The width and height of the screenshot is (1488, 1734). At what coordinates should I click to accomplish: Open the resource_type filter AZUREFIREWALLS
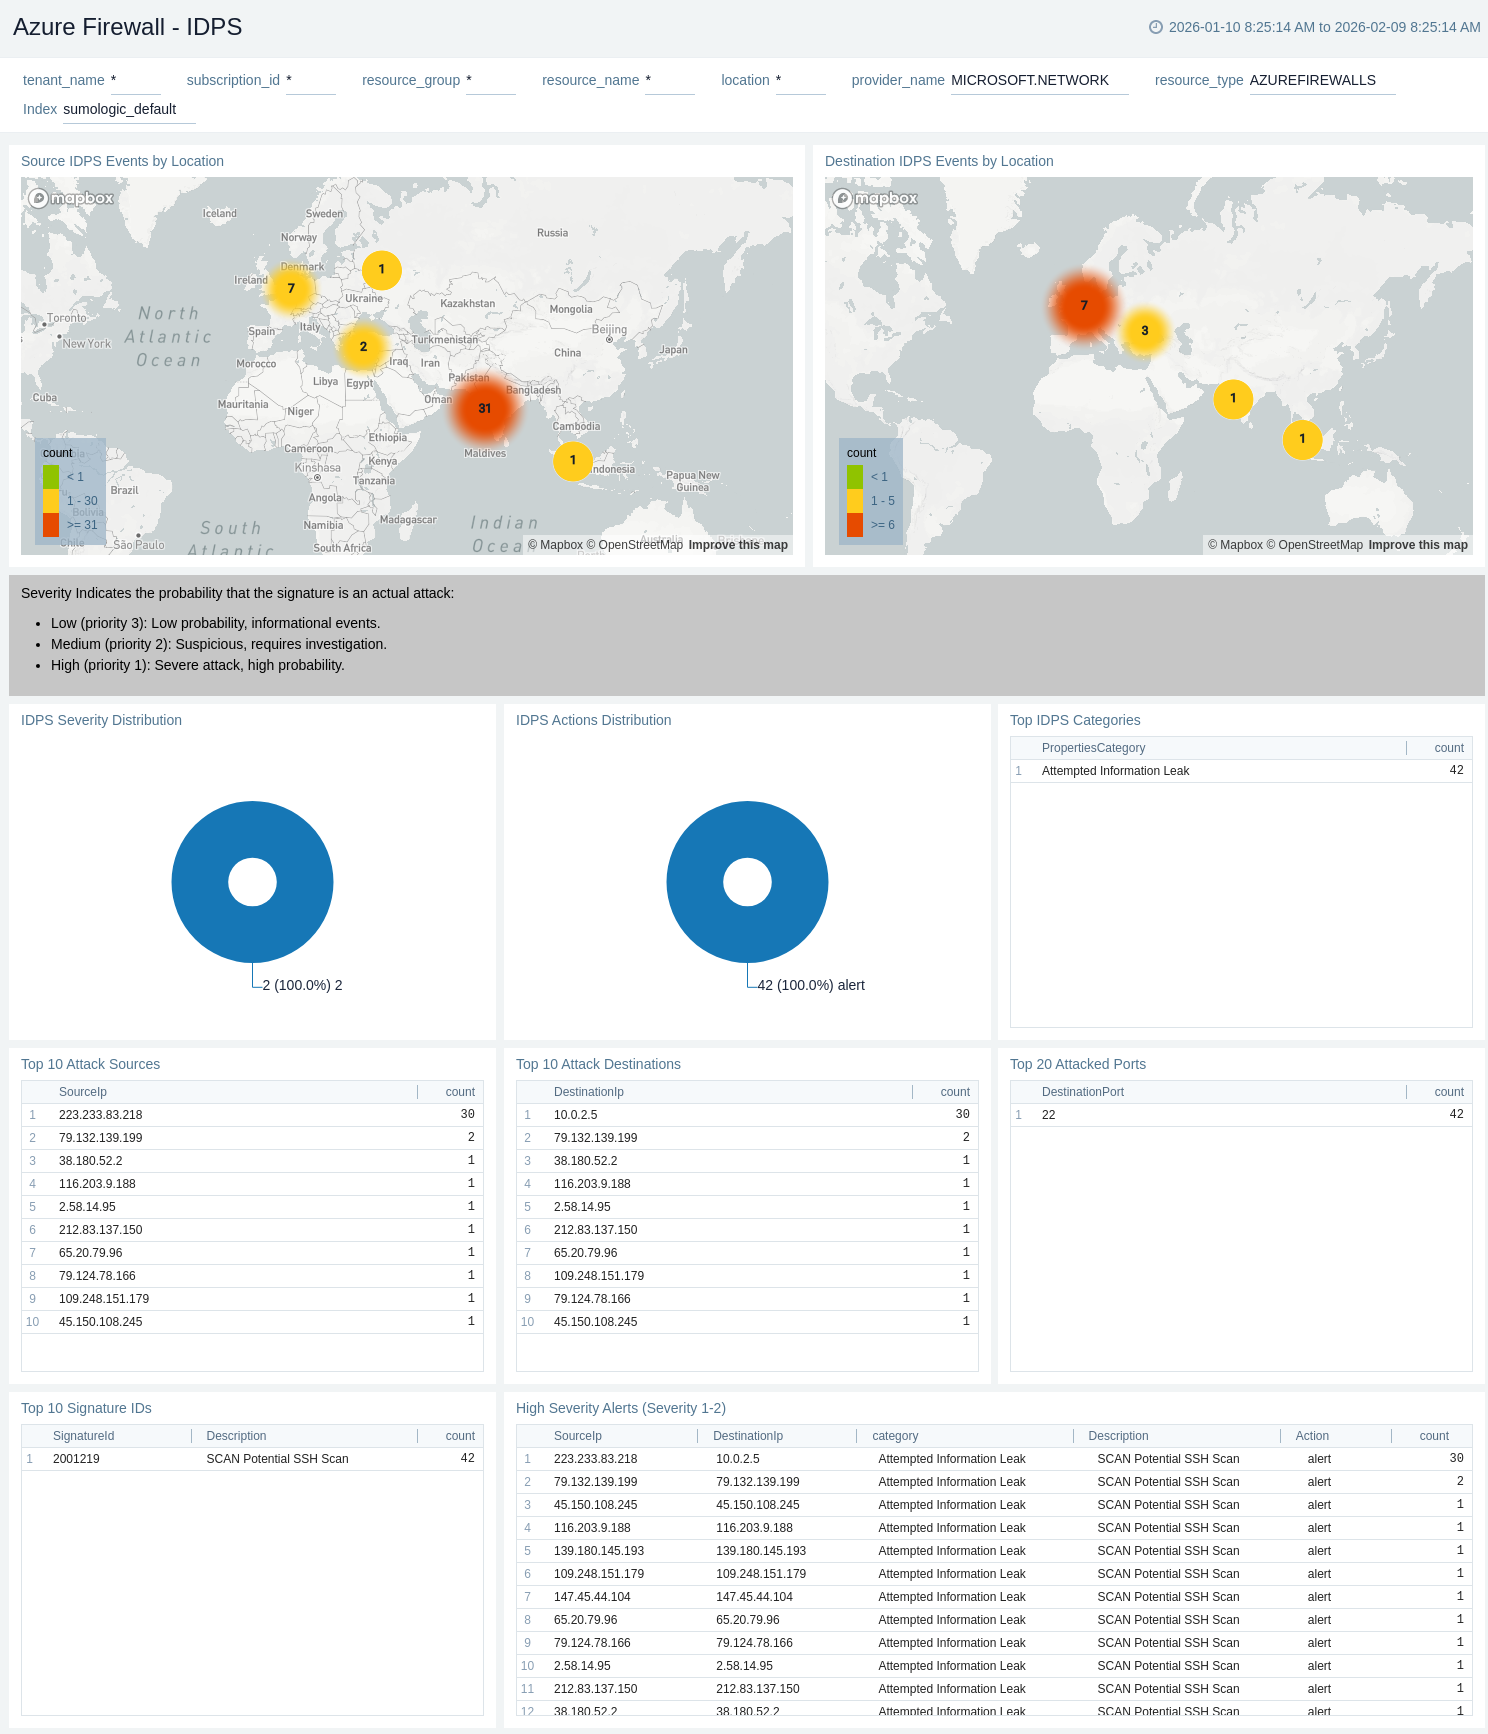point(1320,80)
